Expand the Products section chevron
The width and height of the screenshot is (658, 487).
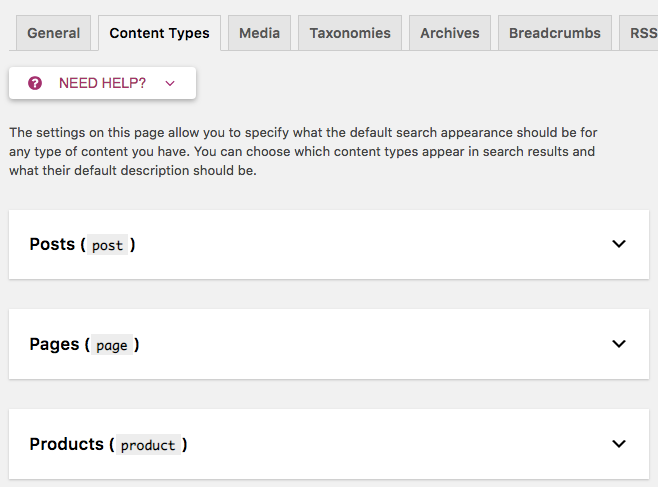[x=619, y=444]
